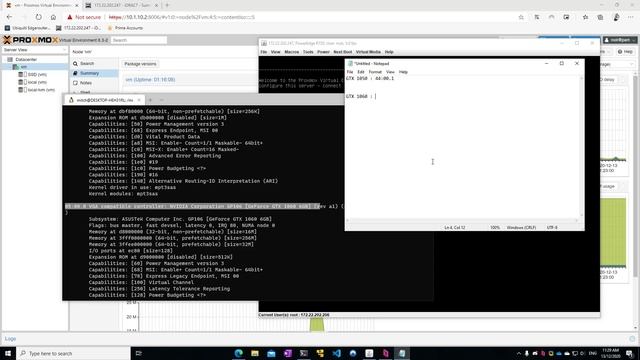
Task: Open the terminal app on taskbar
Action: pos(304,353)
